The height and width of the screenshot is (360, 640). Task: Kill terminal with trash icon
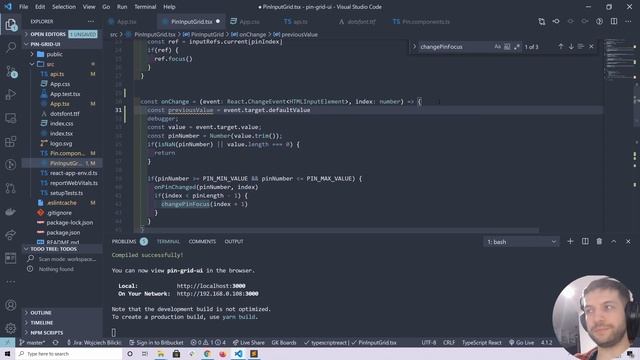599,242
